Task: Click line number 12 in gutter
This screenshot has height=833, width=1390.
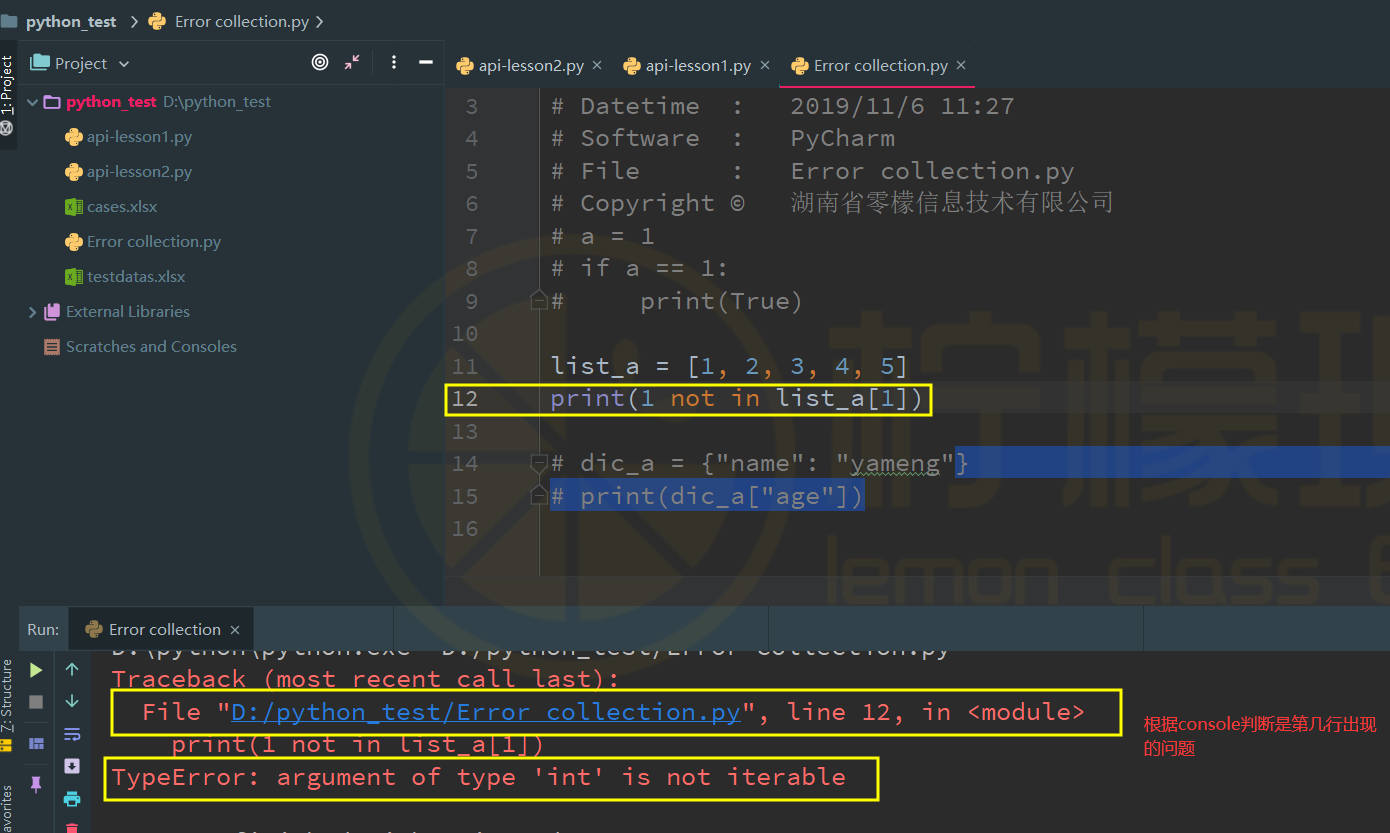Action: [465, 399]
